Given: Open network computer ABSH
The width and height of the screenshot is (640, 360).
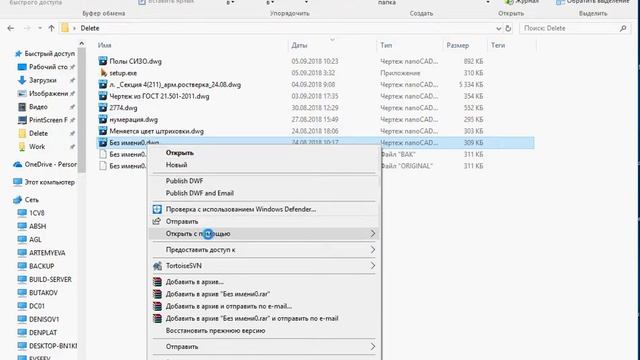Looking at the screenshot, I should pos(37,227).
